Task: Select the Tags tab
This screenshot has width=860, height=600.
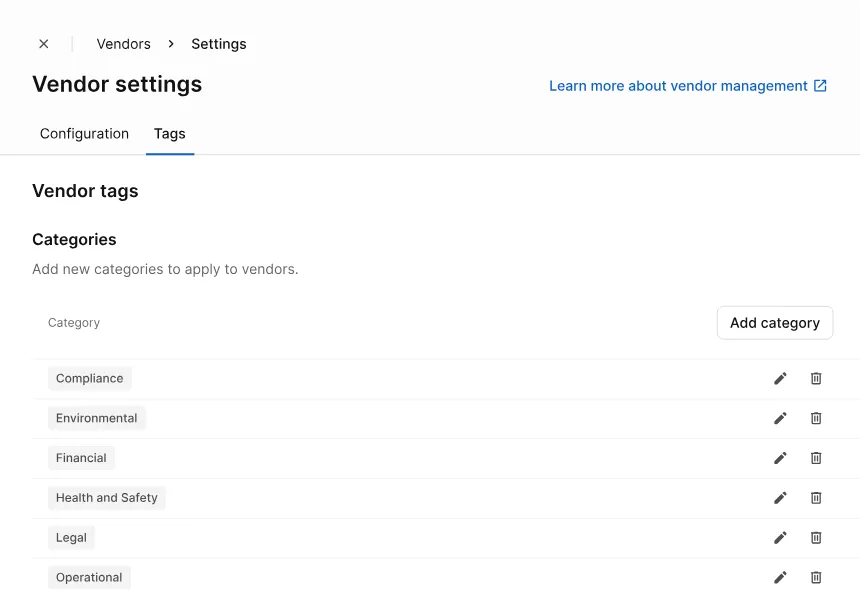Action: 170,134
